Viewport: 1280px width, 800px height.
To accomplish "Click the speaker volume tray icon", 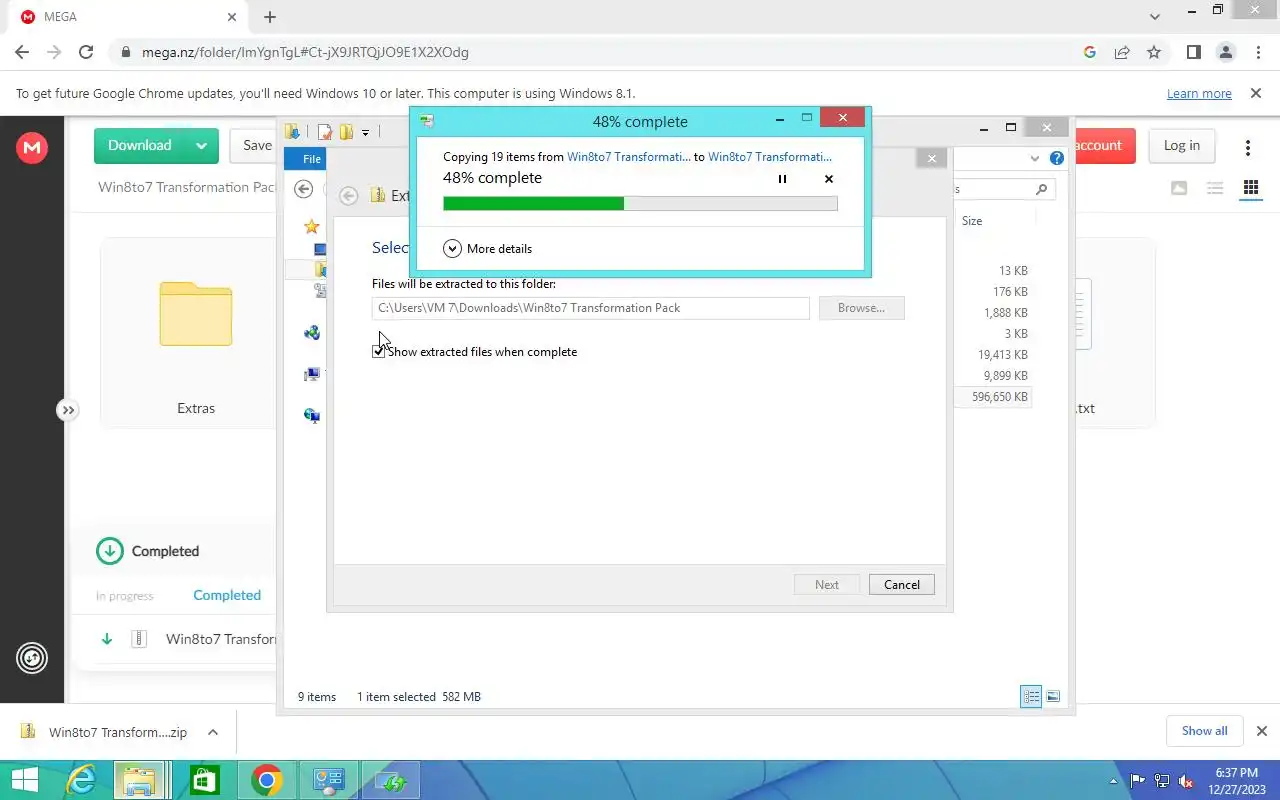I will [x=1185, y=781].
